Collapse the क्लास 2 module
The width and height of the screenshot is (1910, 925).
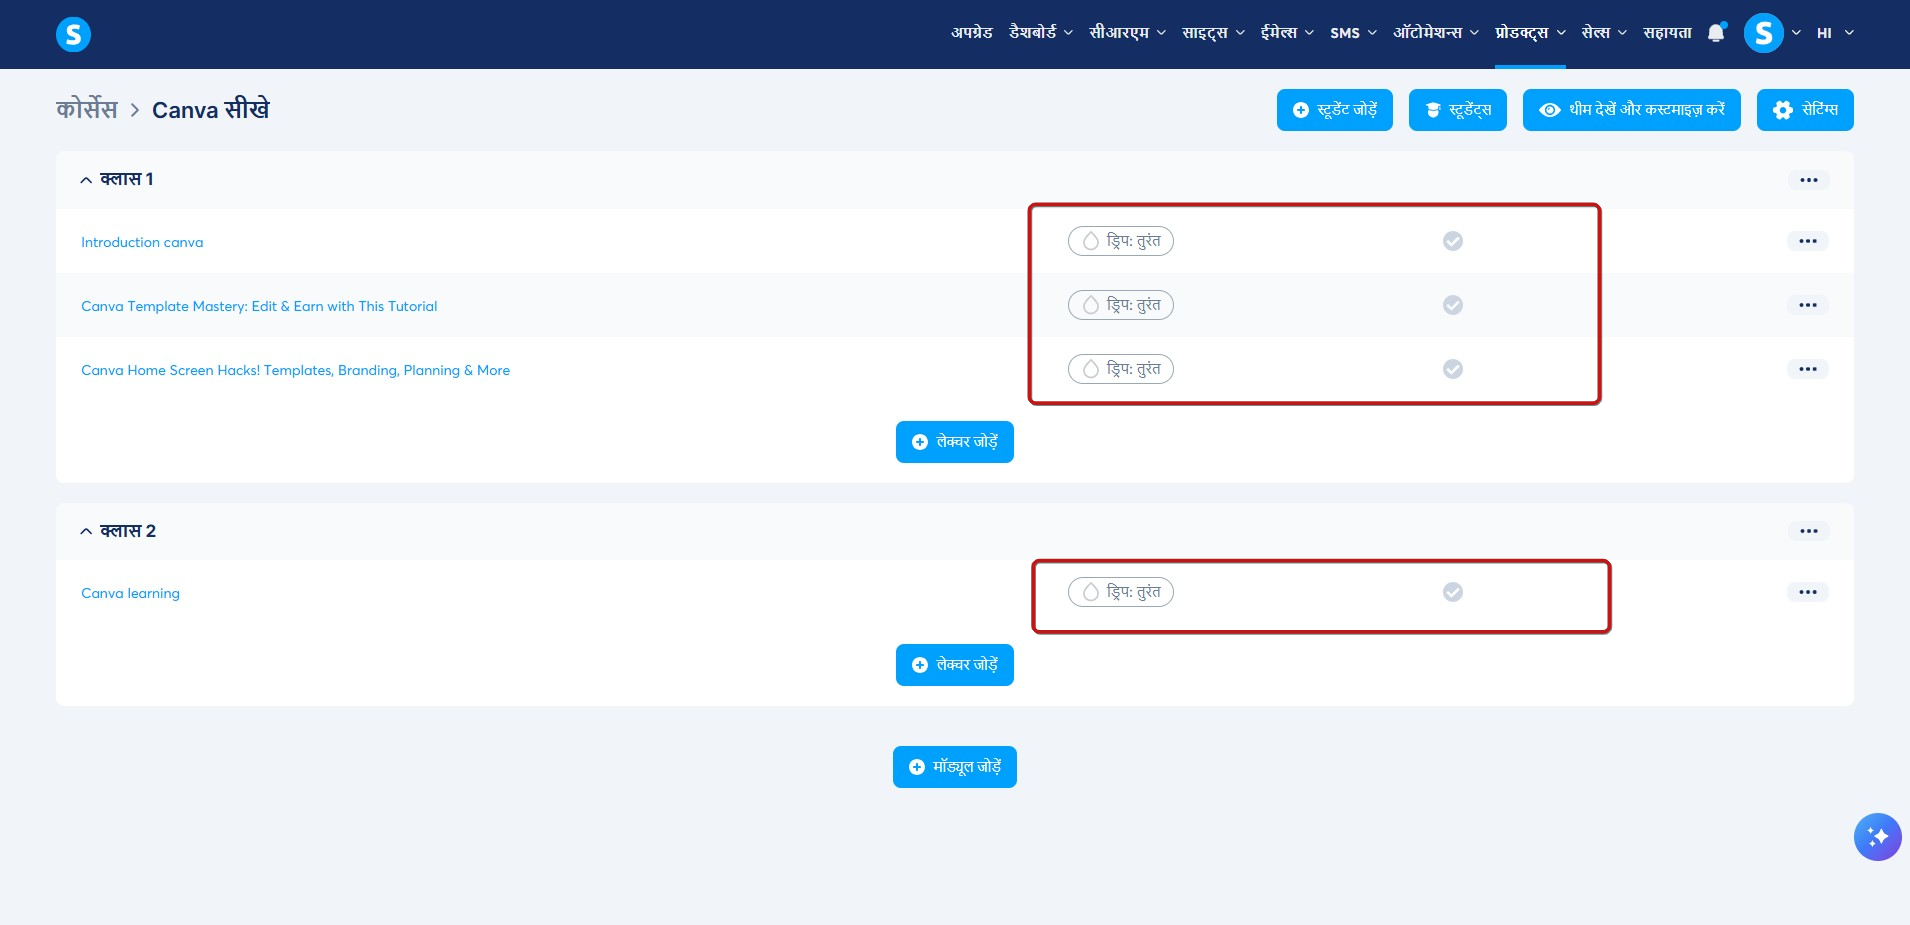point(86,532)
